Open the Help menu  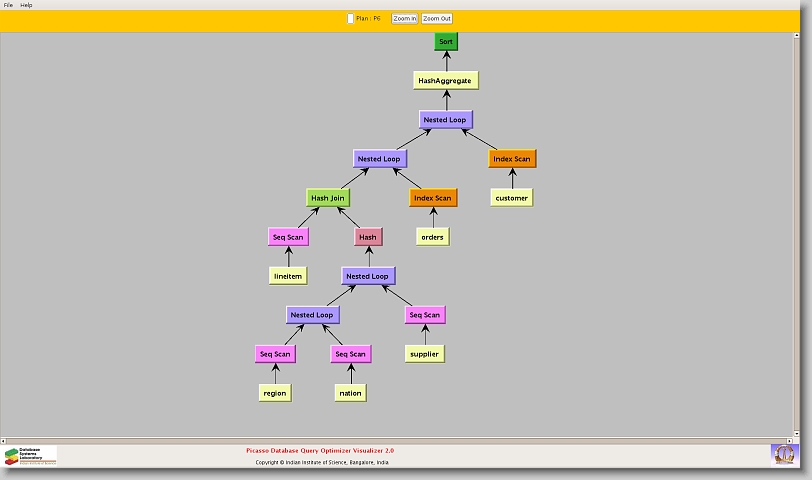[x=26, y=5]
